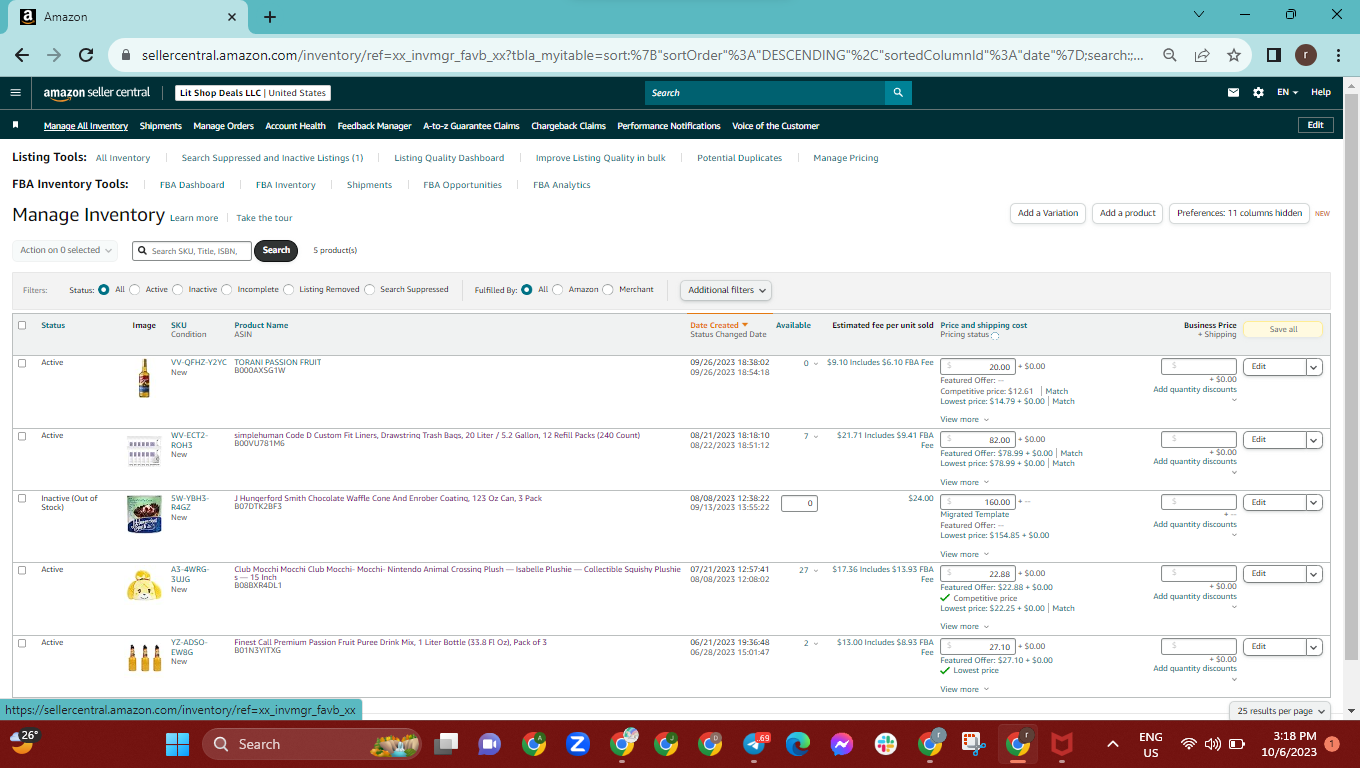Open Account Health in the navigation bar
This screenshot has height=768, width=1360.
click(x=296, y=126)
